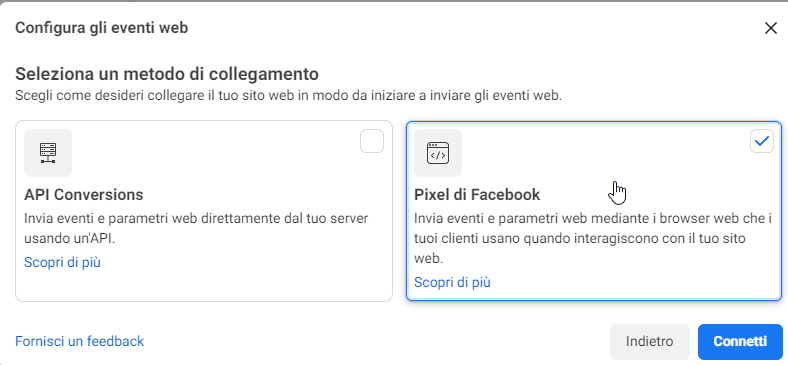This screenshot has width=788, height=365.
Task: Go back with the Indietro button
Action: click(649, 342)
